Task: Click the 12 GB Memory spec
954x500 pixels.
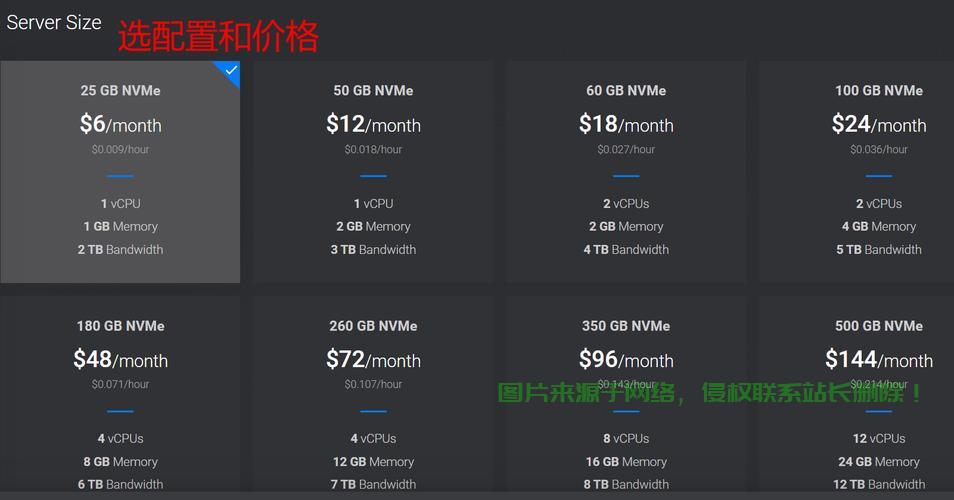Action: point(373,462)
